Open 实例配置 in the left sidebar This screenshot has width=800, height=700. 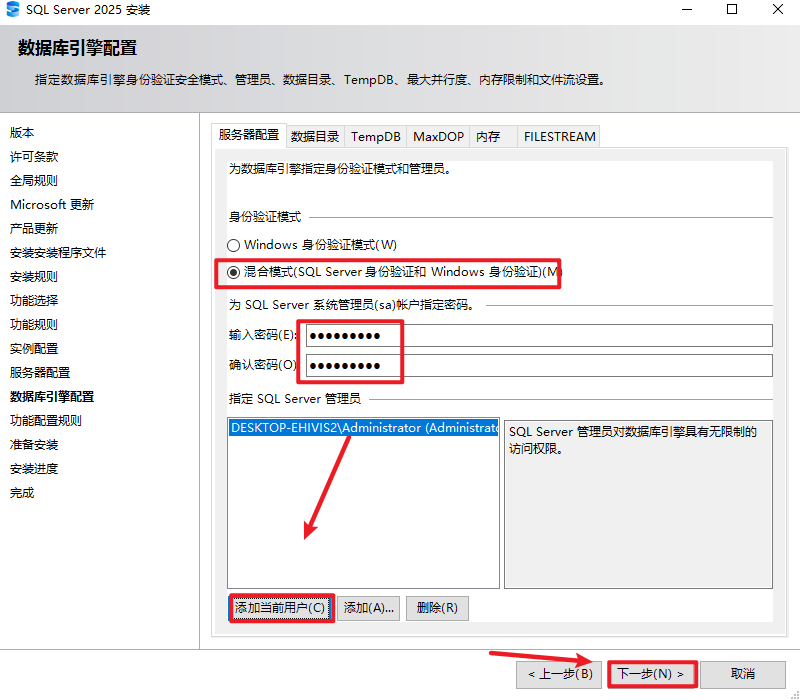pos(34,348)
